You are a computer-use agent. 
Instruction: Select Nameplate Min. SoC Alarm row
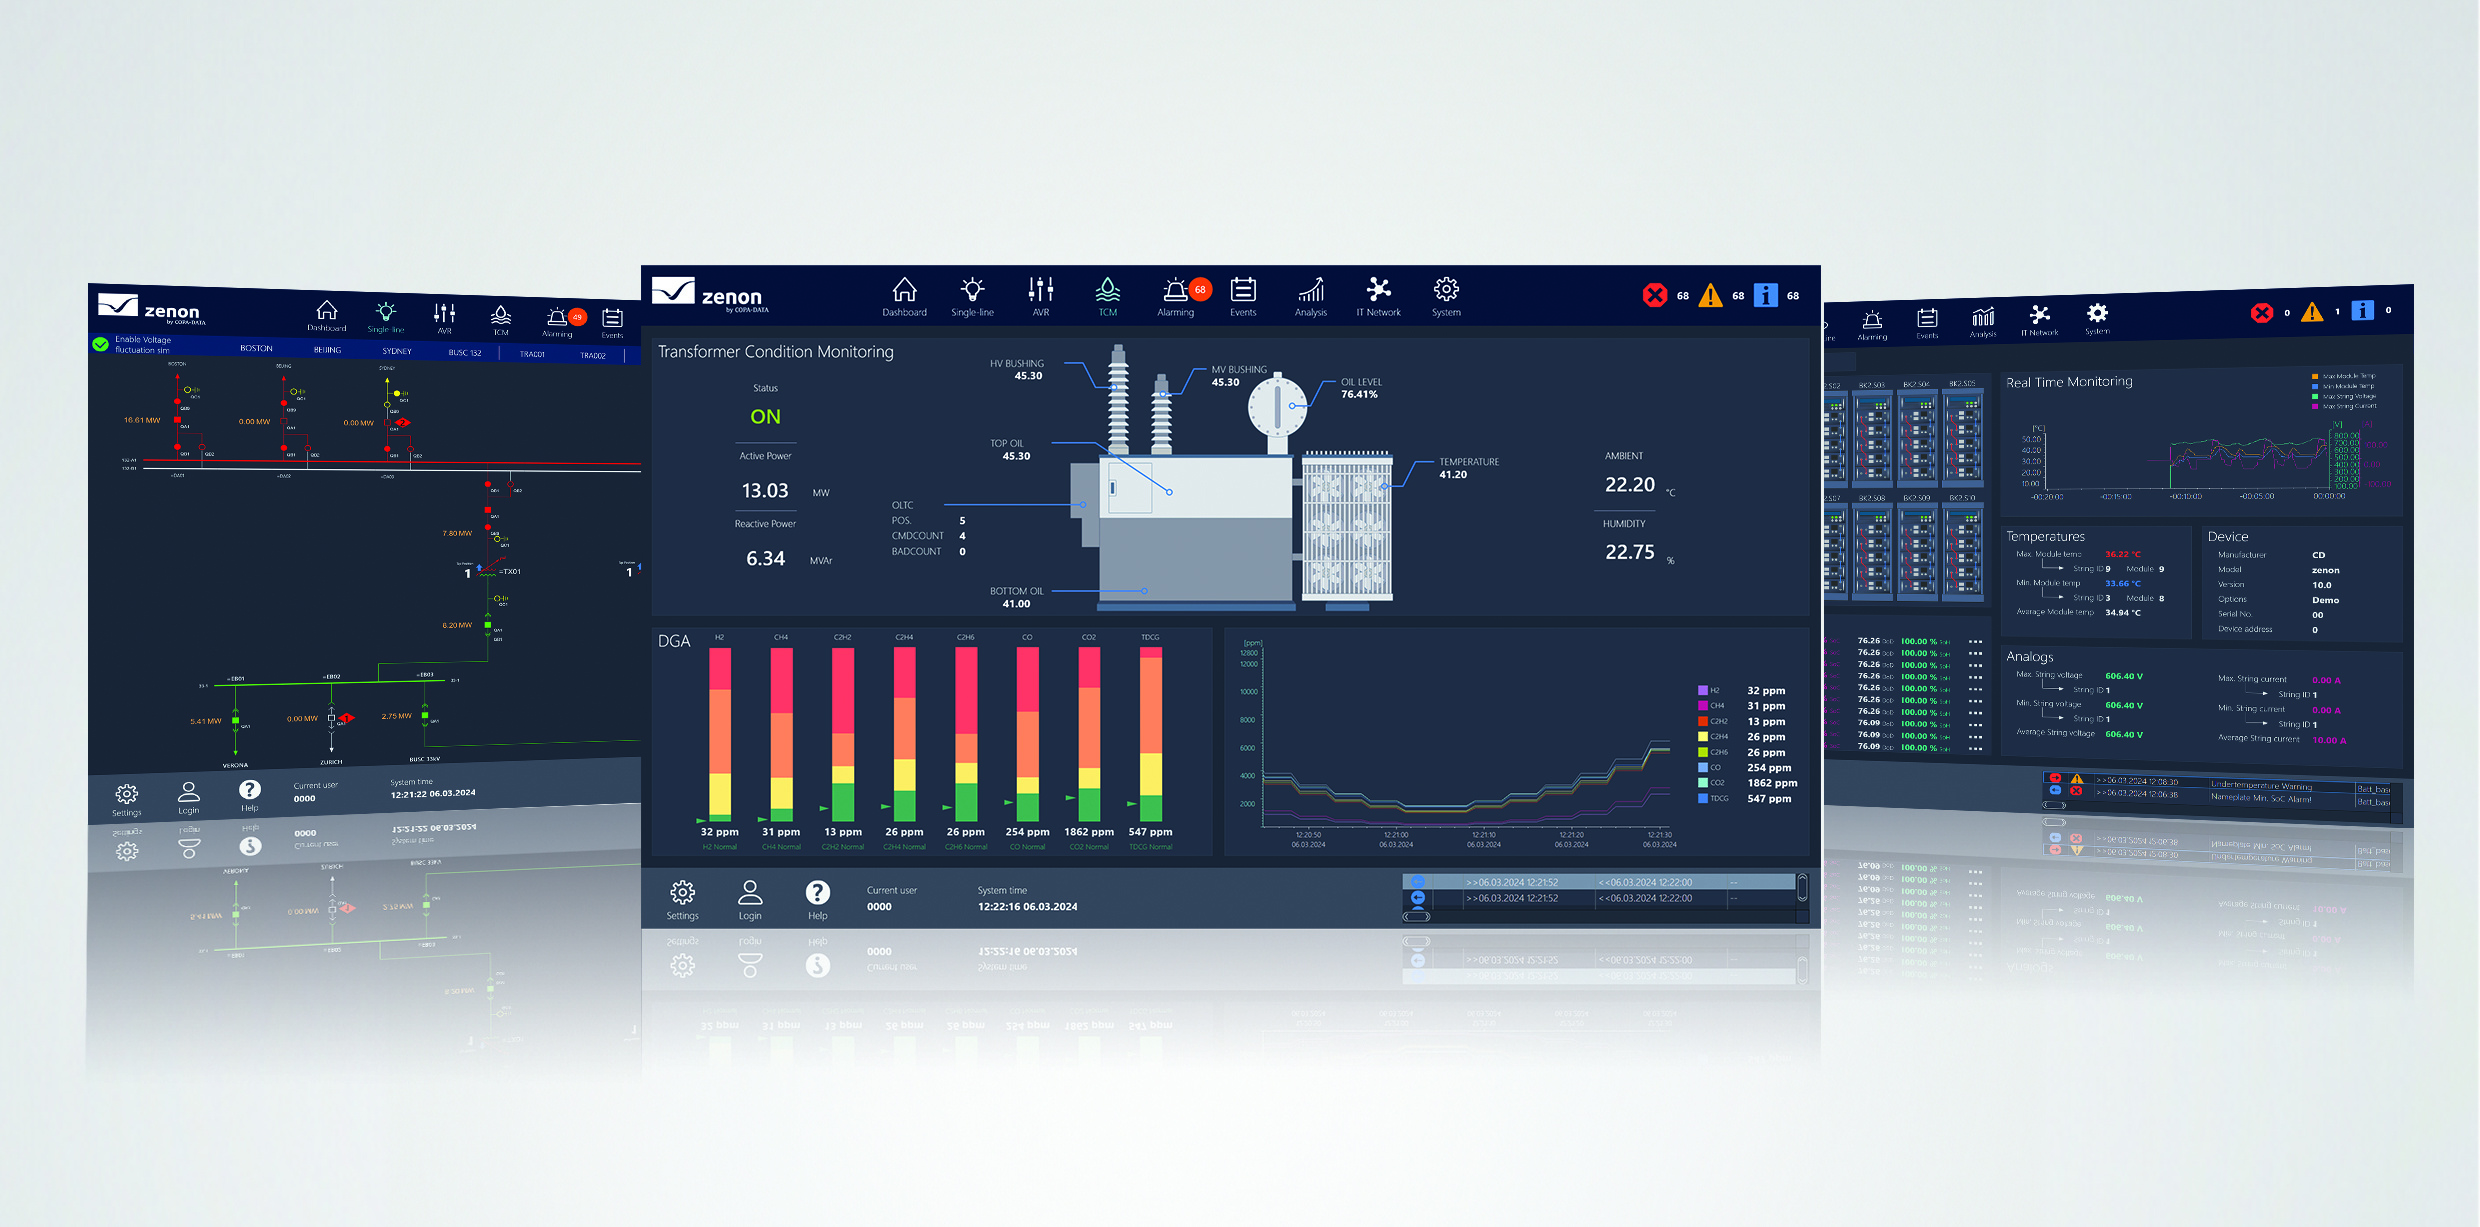[x=2215, y=796]
